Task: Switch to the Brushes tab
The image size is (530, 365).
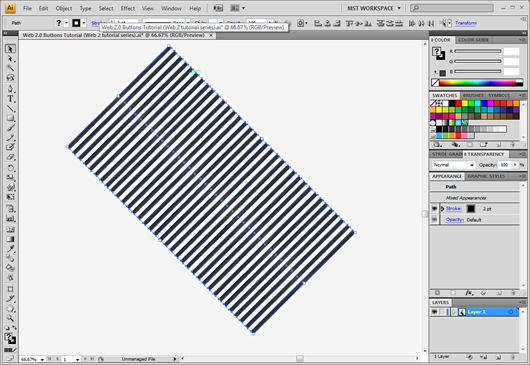Action: 473,95
